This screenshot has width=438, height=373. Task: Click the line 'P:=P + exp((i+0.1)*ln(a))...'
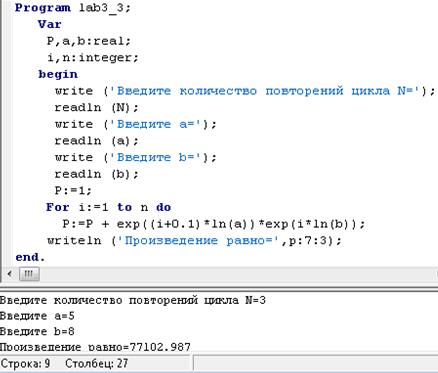(x=214, y=224)
